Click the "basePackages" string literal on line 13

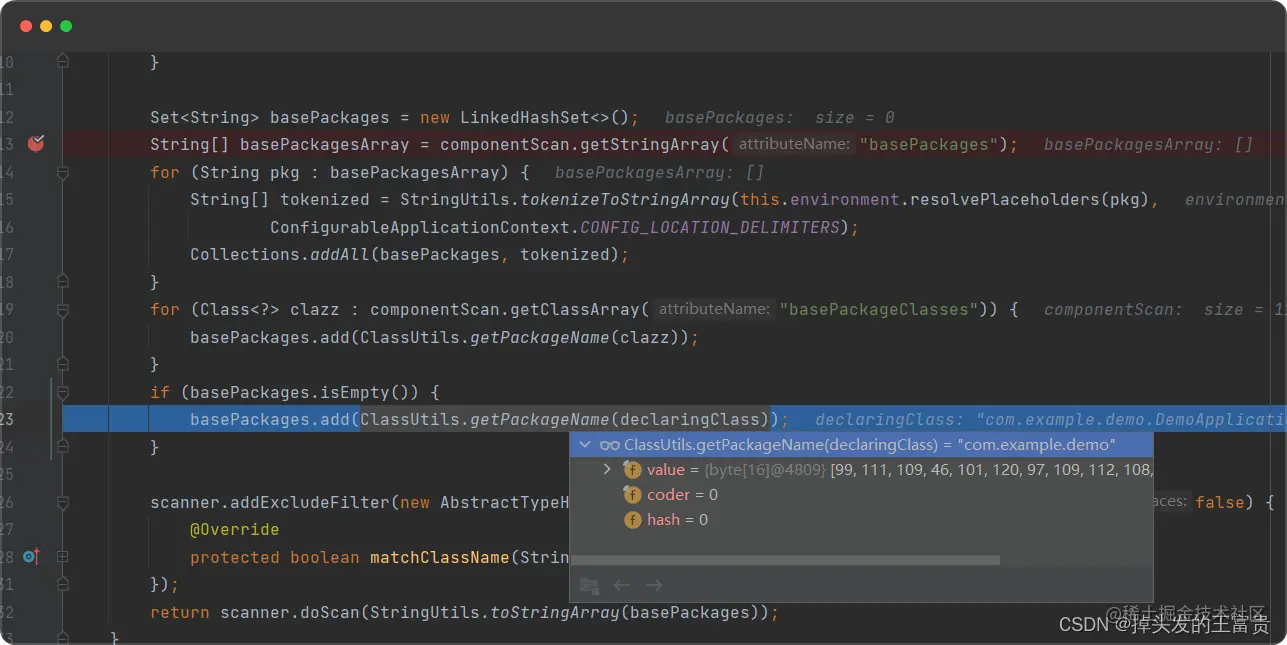[929, 144]
